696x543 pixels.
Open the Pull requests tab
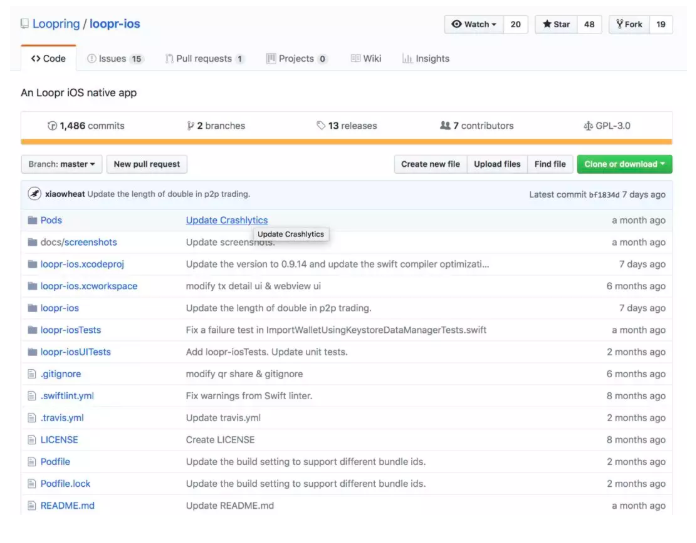tap(205, 59)
